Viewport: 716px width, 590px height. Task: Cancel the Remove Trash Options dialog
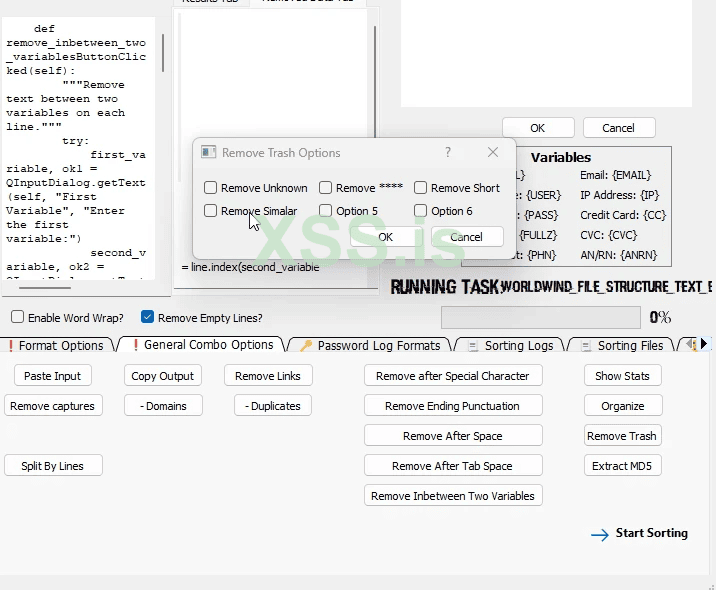pos(467,237)
